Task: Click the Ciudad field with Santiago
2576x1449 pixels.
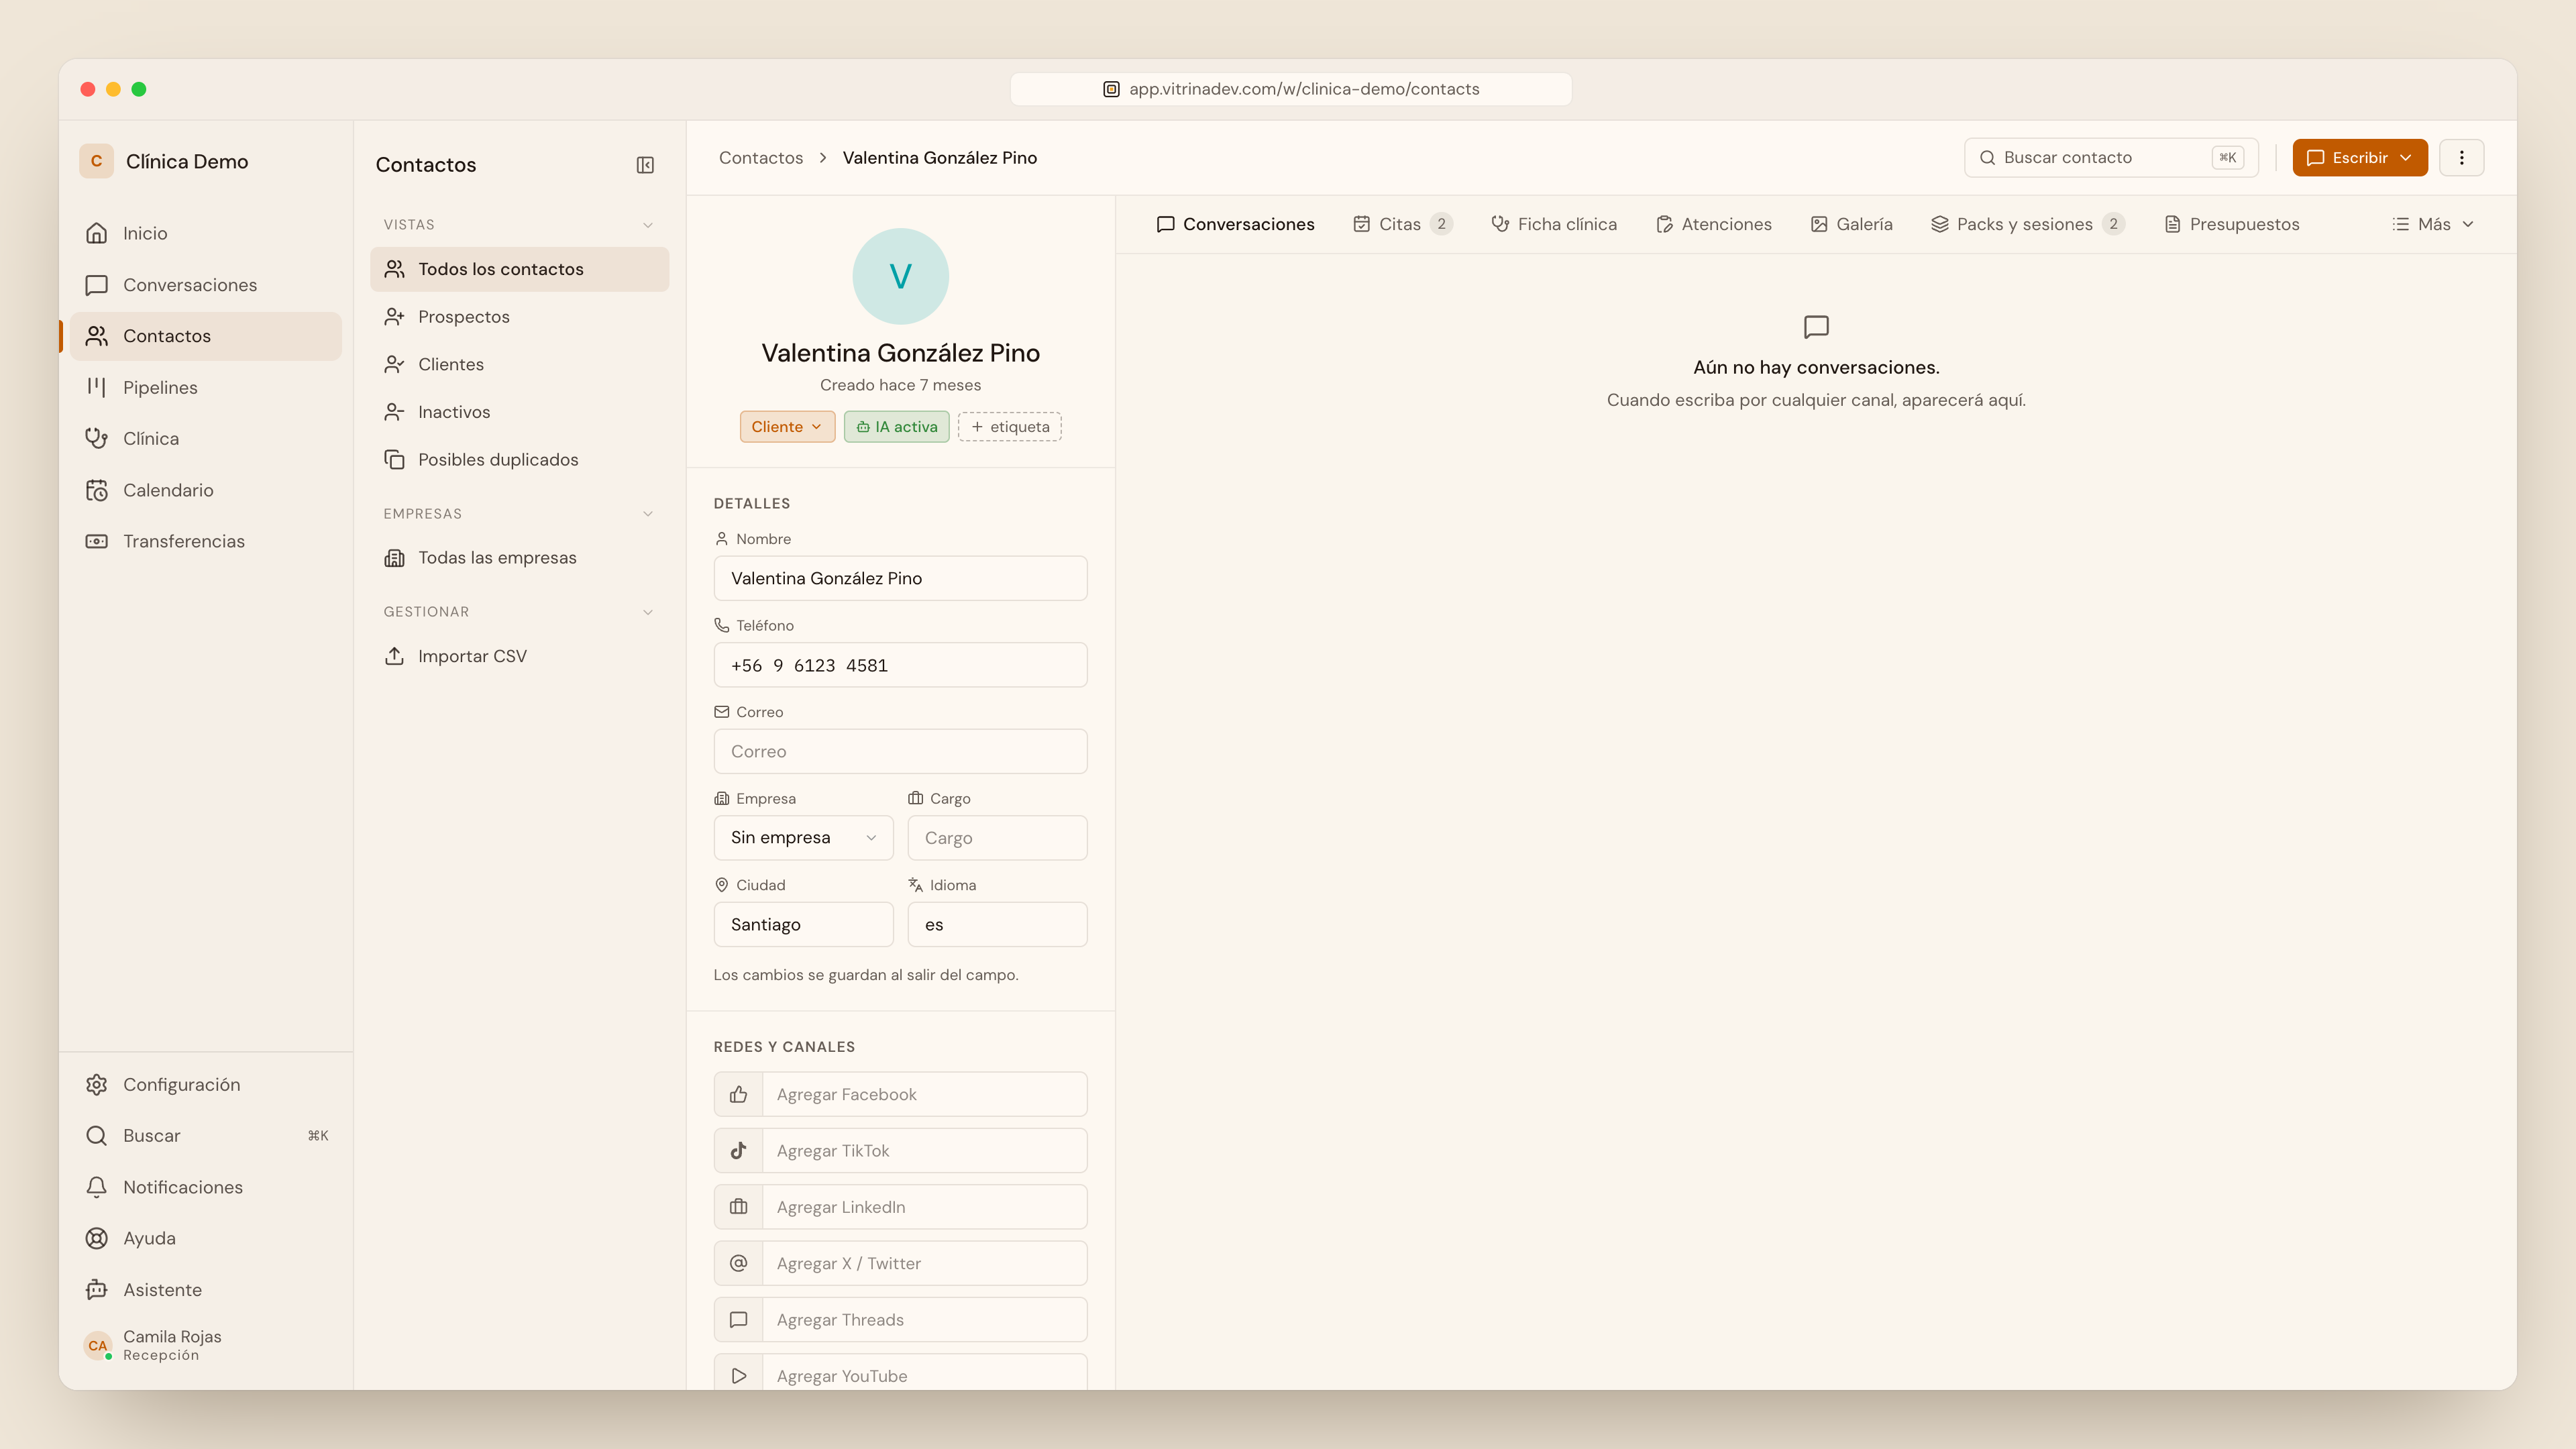Action: pyautogui.click(x=803, y=924)
